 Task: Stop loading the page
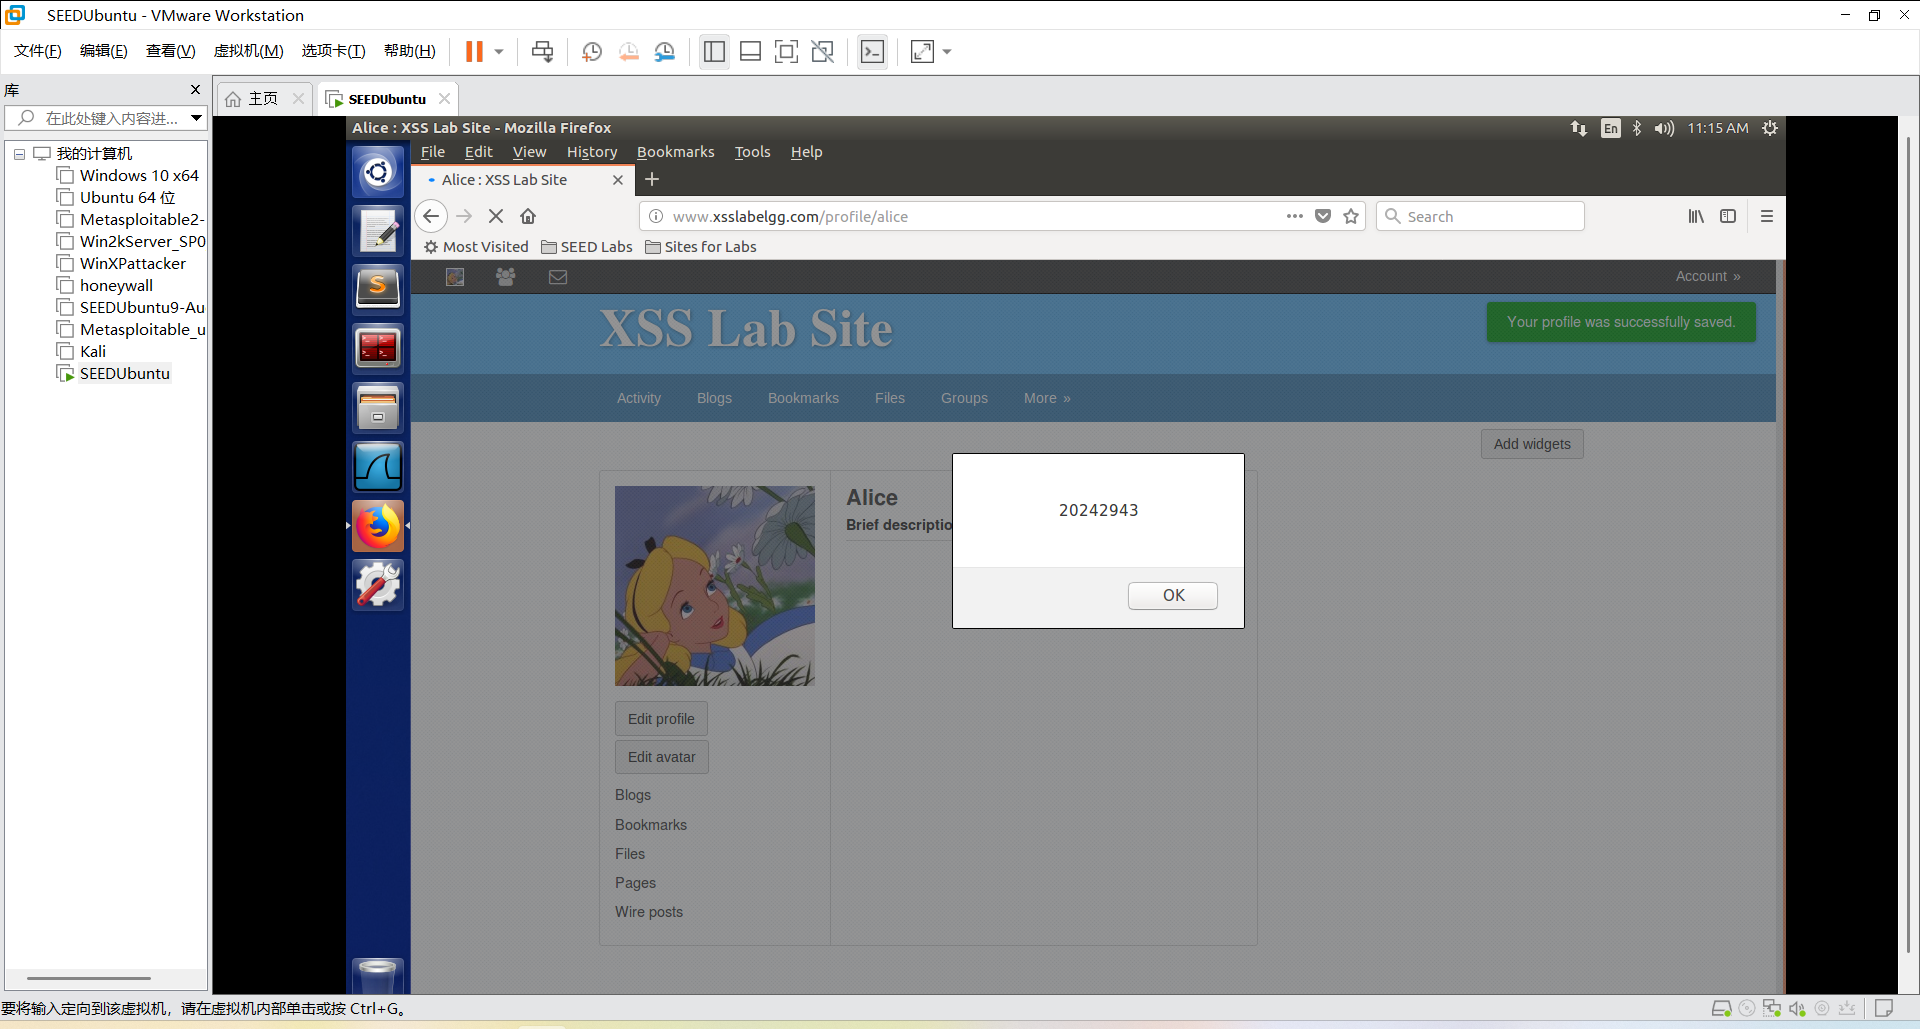pos(496,216)
